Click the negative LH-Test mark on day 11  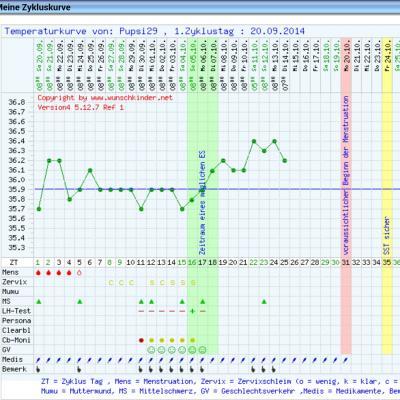click(x=141, y=311)
